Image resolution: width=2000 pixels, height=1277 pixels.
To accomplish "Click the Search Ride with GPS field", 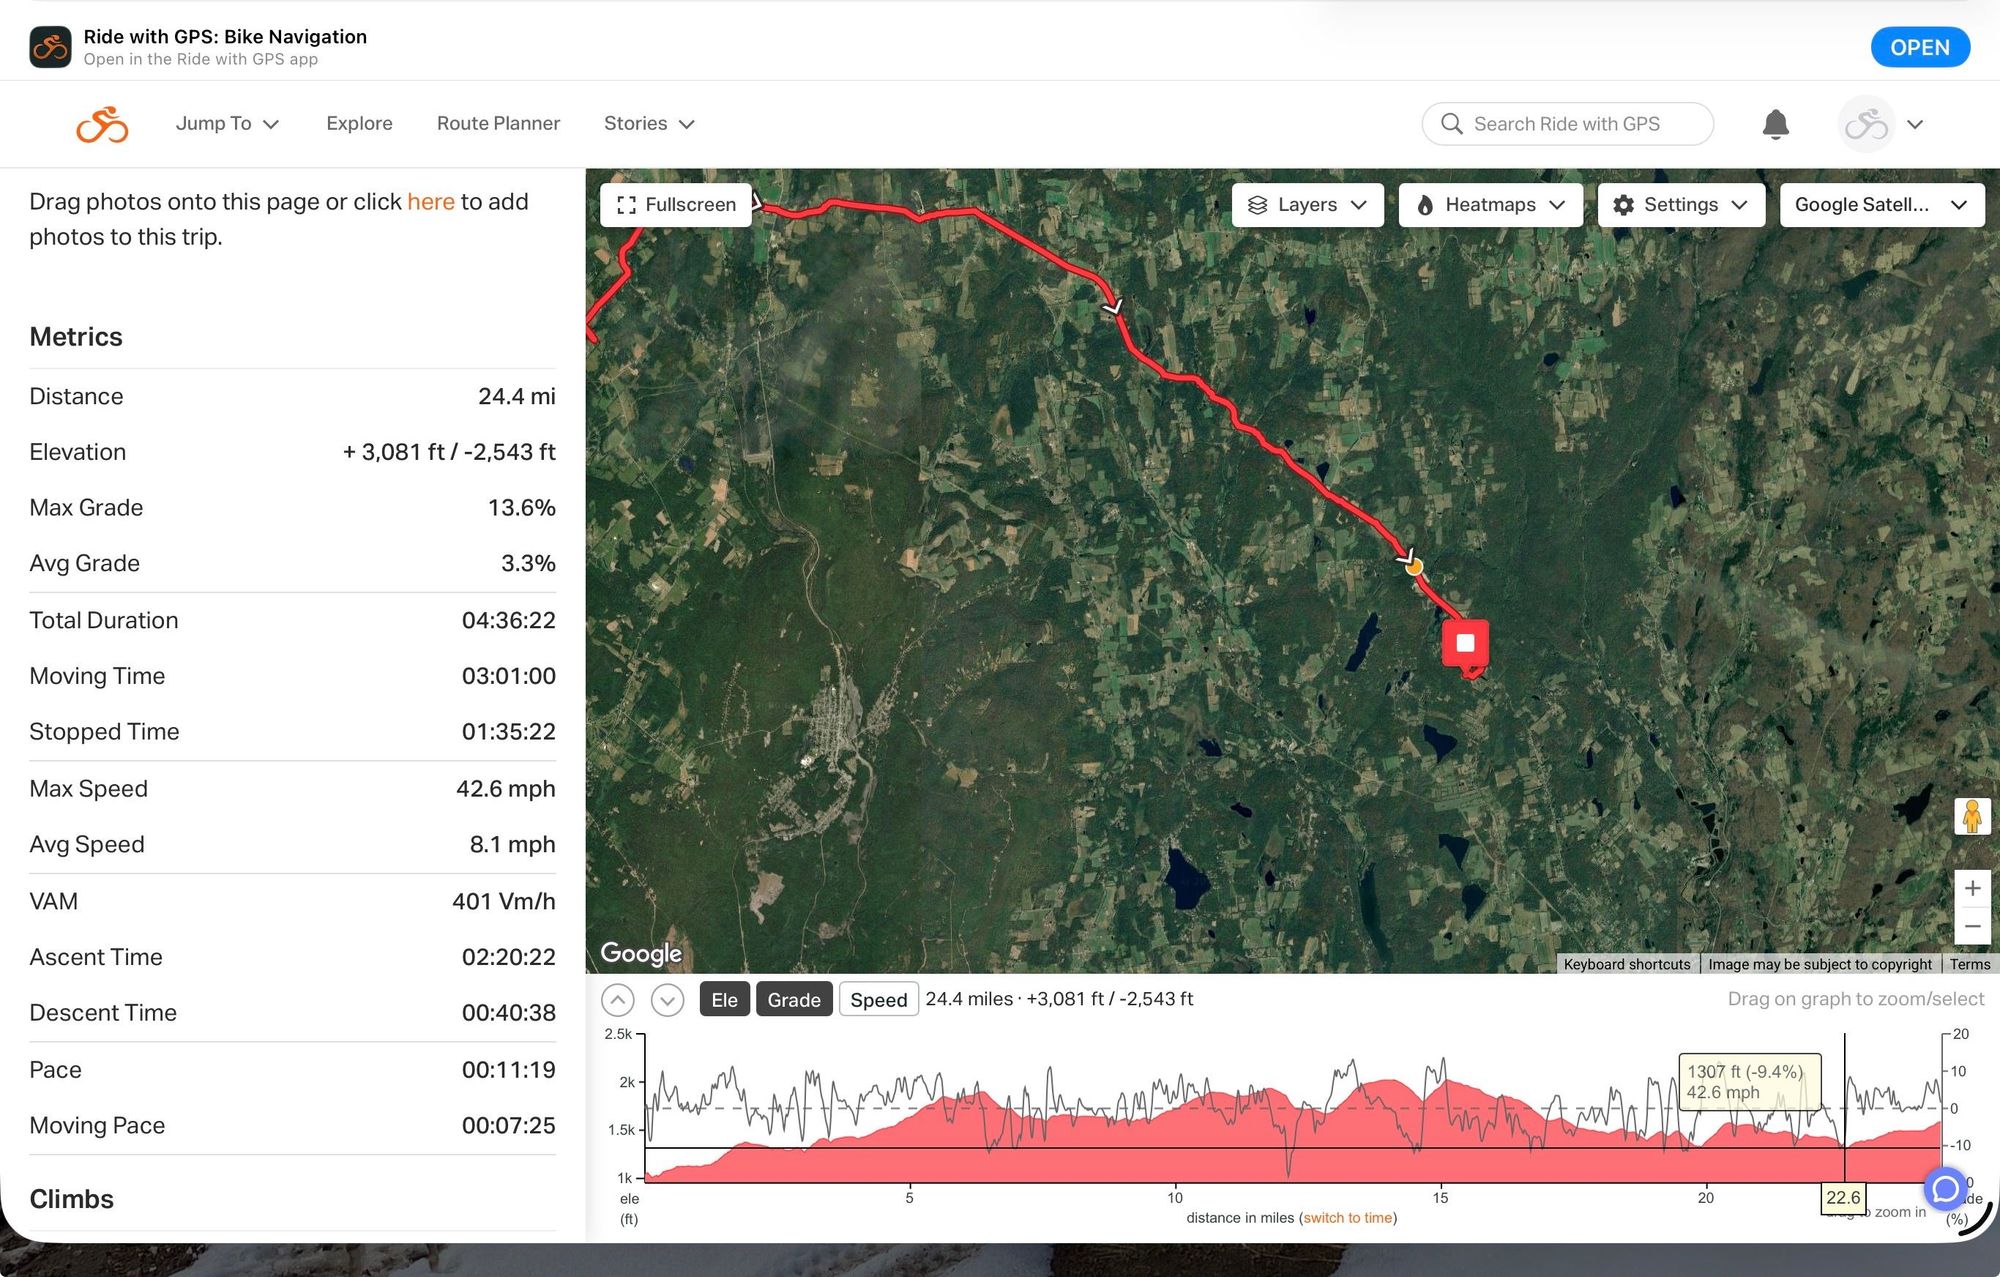I will pyautogui.click(x=1567, y=124).
